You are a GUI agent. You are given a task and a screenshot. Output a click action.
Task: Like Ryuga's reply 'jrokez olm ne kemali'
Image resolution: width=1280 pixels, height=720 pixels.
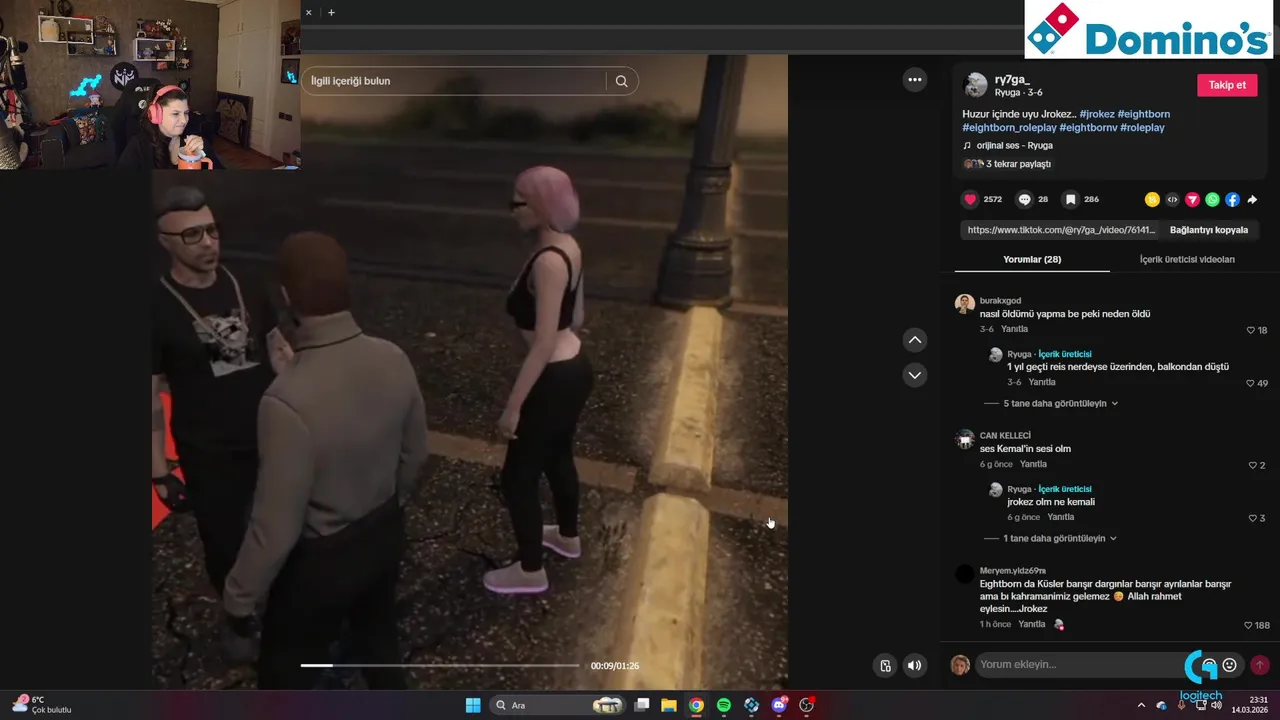tap(1252, 518)
